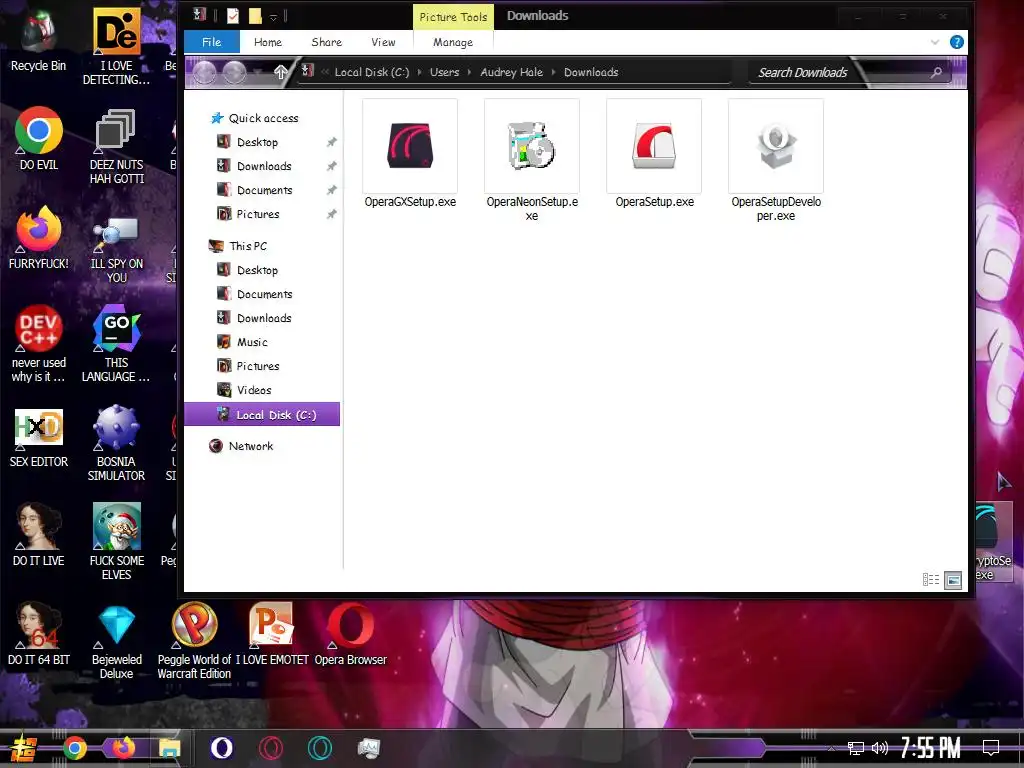Screen dimensions: 1024x768
Task: Click Audrey Hale in address breadcrumb
Action: click(x=511, y=72)
